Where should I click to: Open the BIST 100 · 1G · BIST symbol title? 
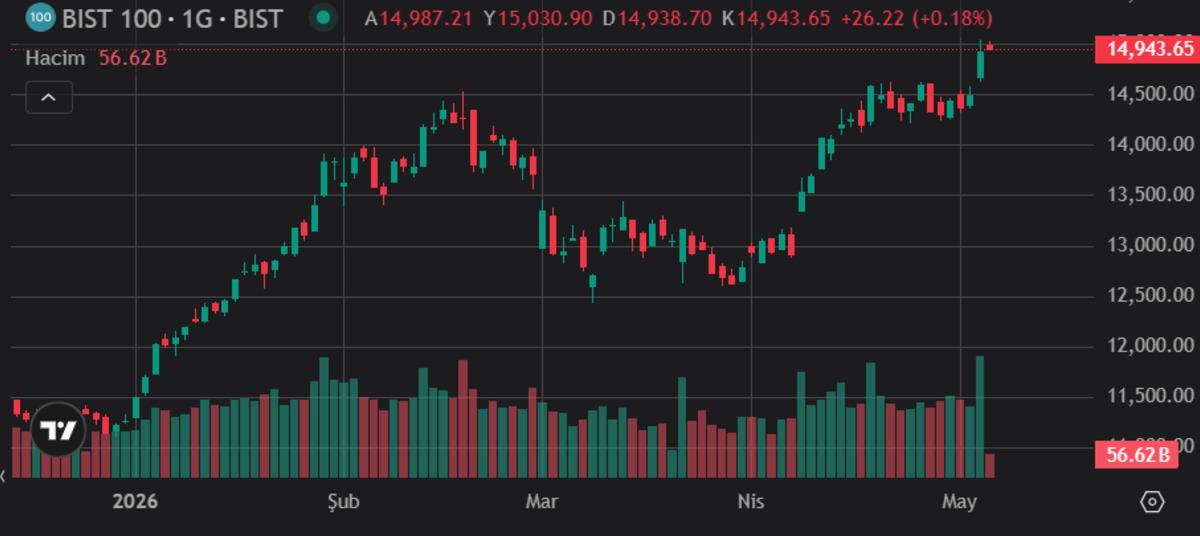click(x=172, y=18)
